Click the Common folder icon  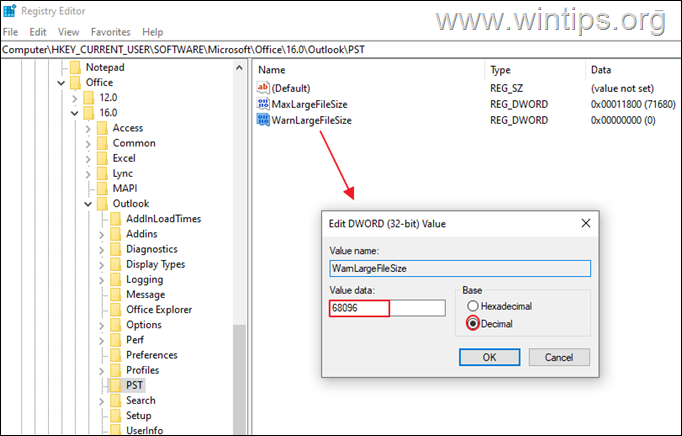point(102,143)
